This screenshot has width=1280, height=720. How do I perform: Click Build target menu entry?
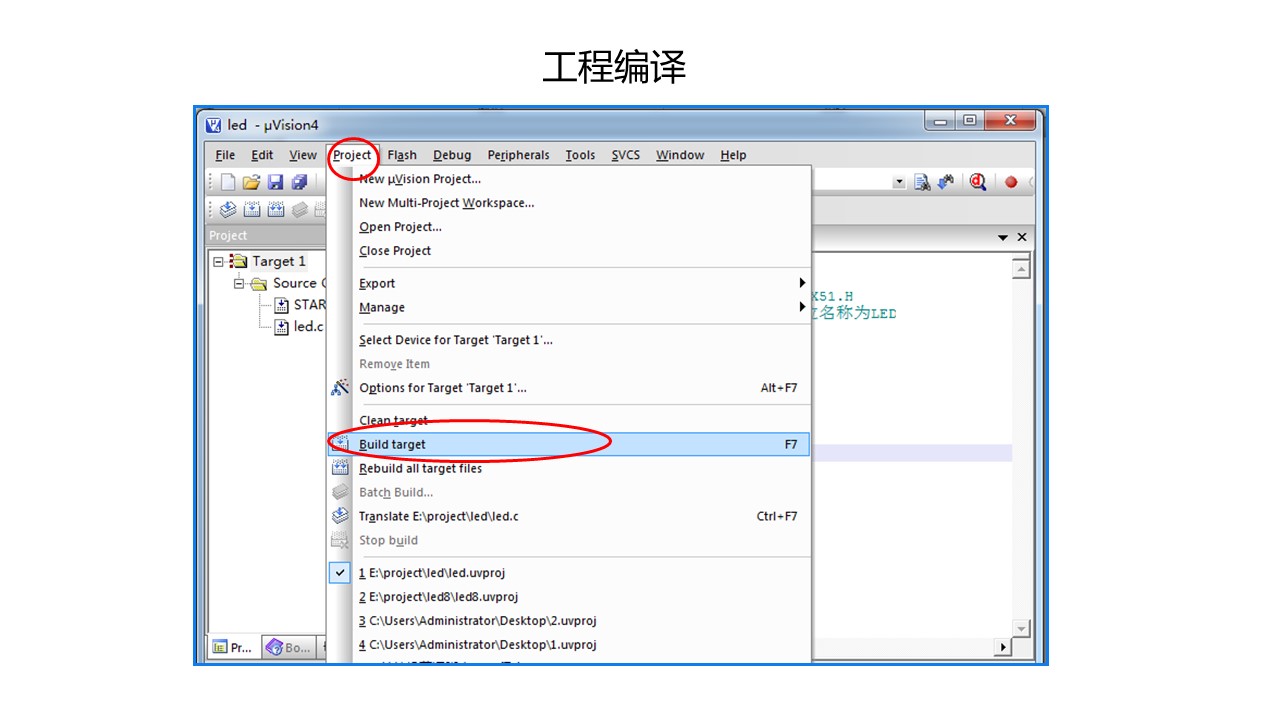569,444
